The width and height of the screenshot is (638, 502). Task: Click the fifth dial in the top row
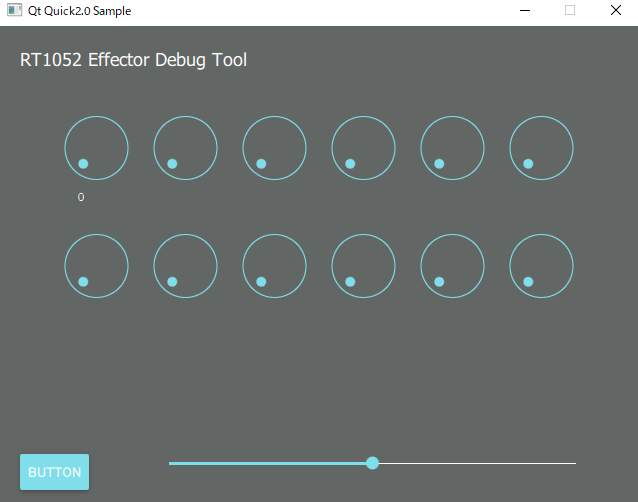[x=452, y=148]
